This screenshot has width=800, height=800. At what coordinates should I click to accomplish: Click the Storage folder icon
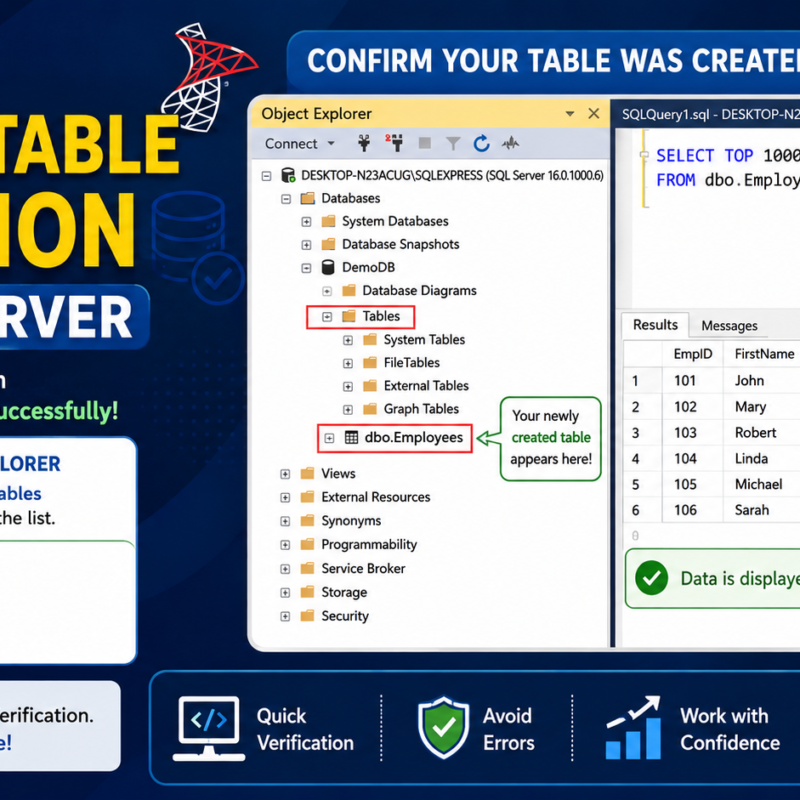click(307, 592)
